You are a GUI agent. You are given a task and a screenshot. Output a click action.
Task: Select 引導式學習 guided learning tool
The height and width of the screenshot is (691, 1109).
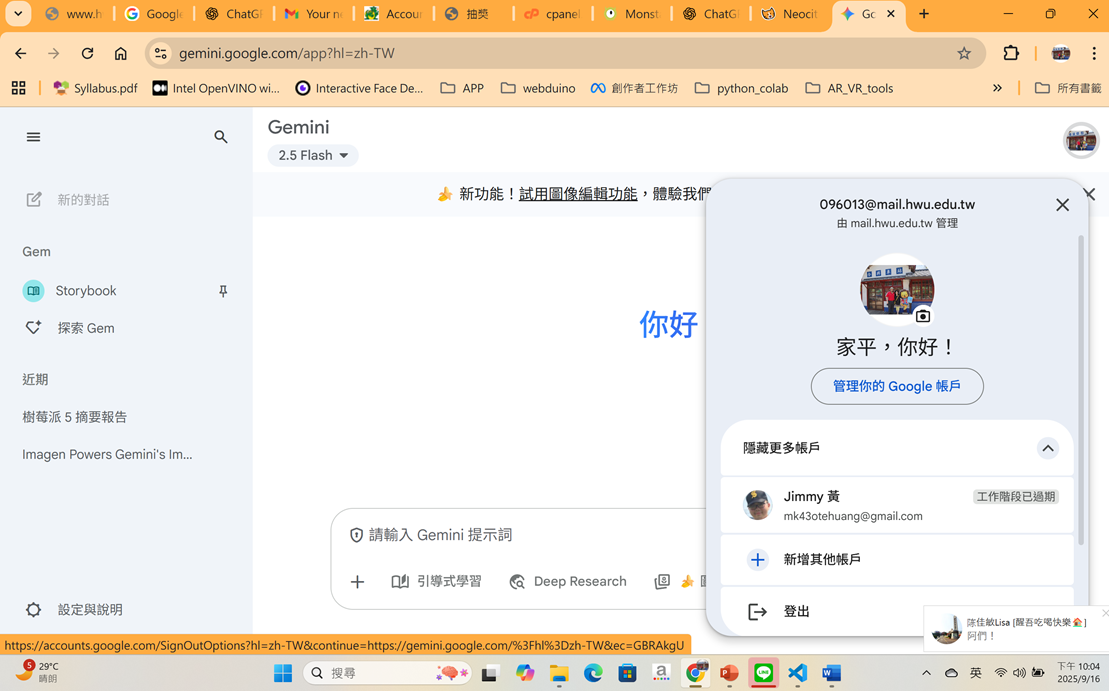click(436, 581)
